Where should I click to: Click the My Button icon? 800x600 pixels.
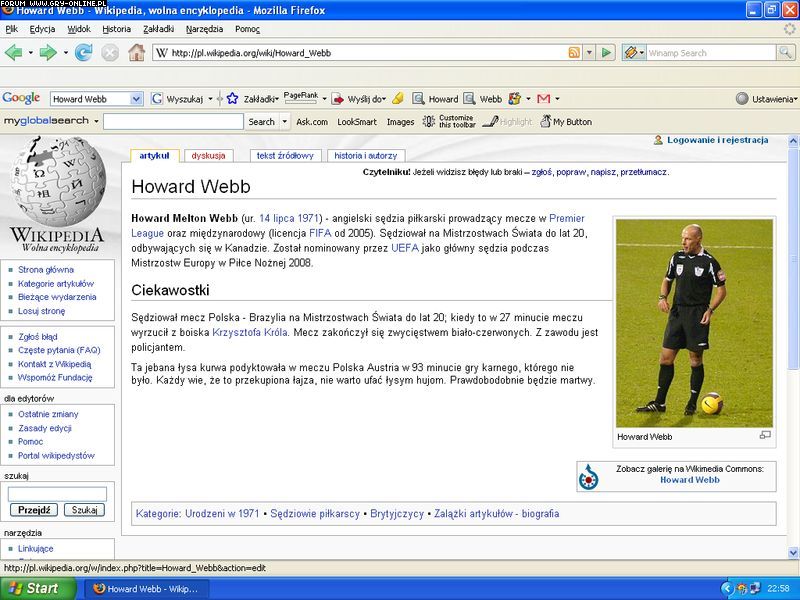click(545, 121)
